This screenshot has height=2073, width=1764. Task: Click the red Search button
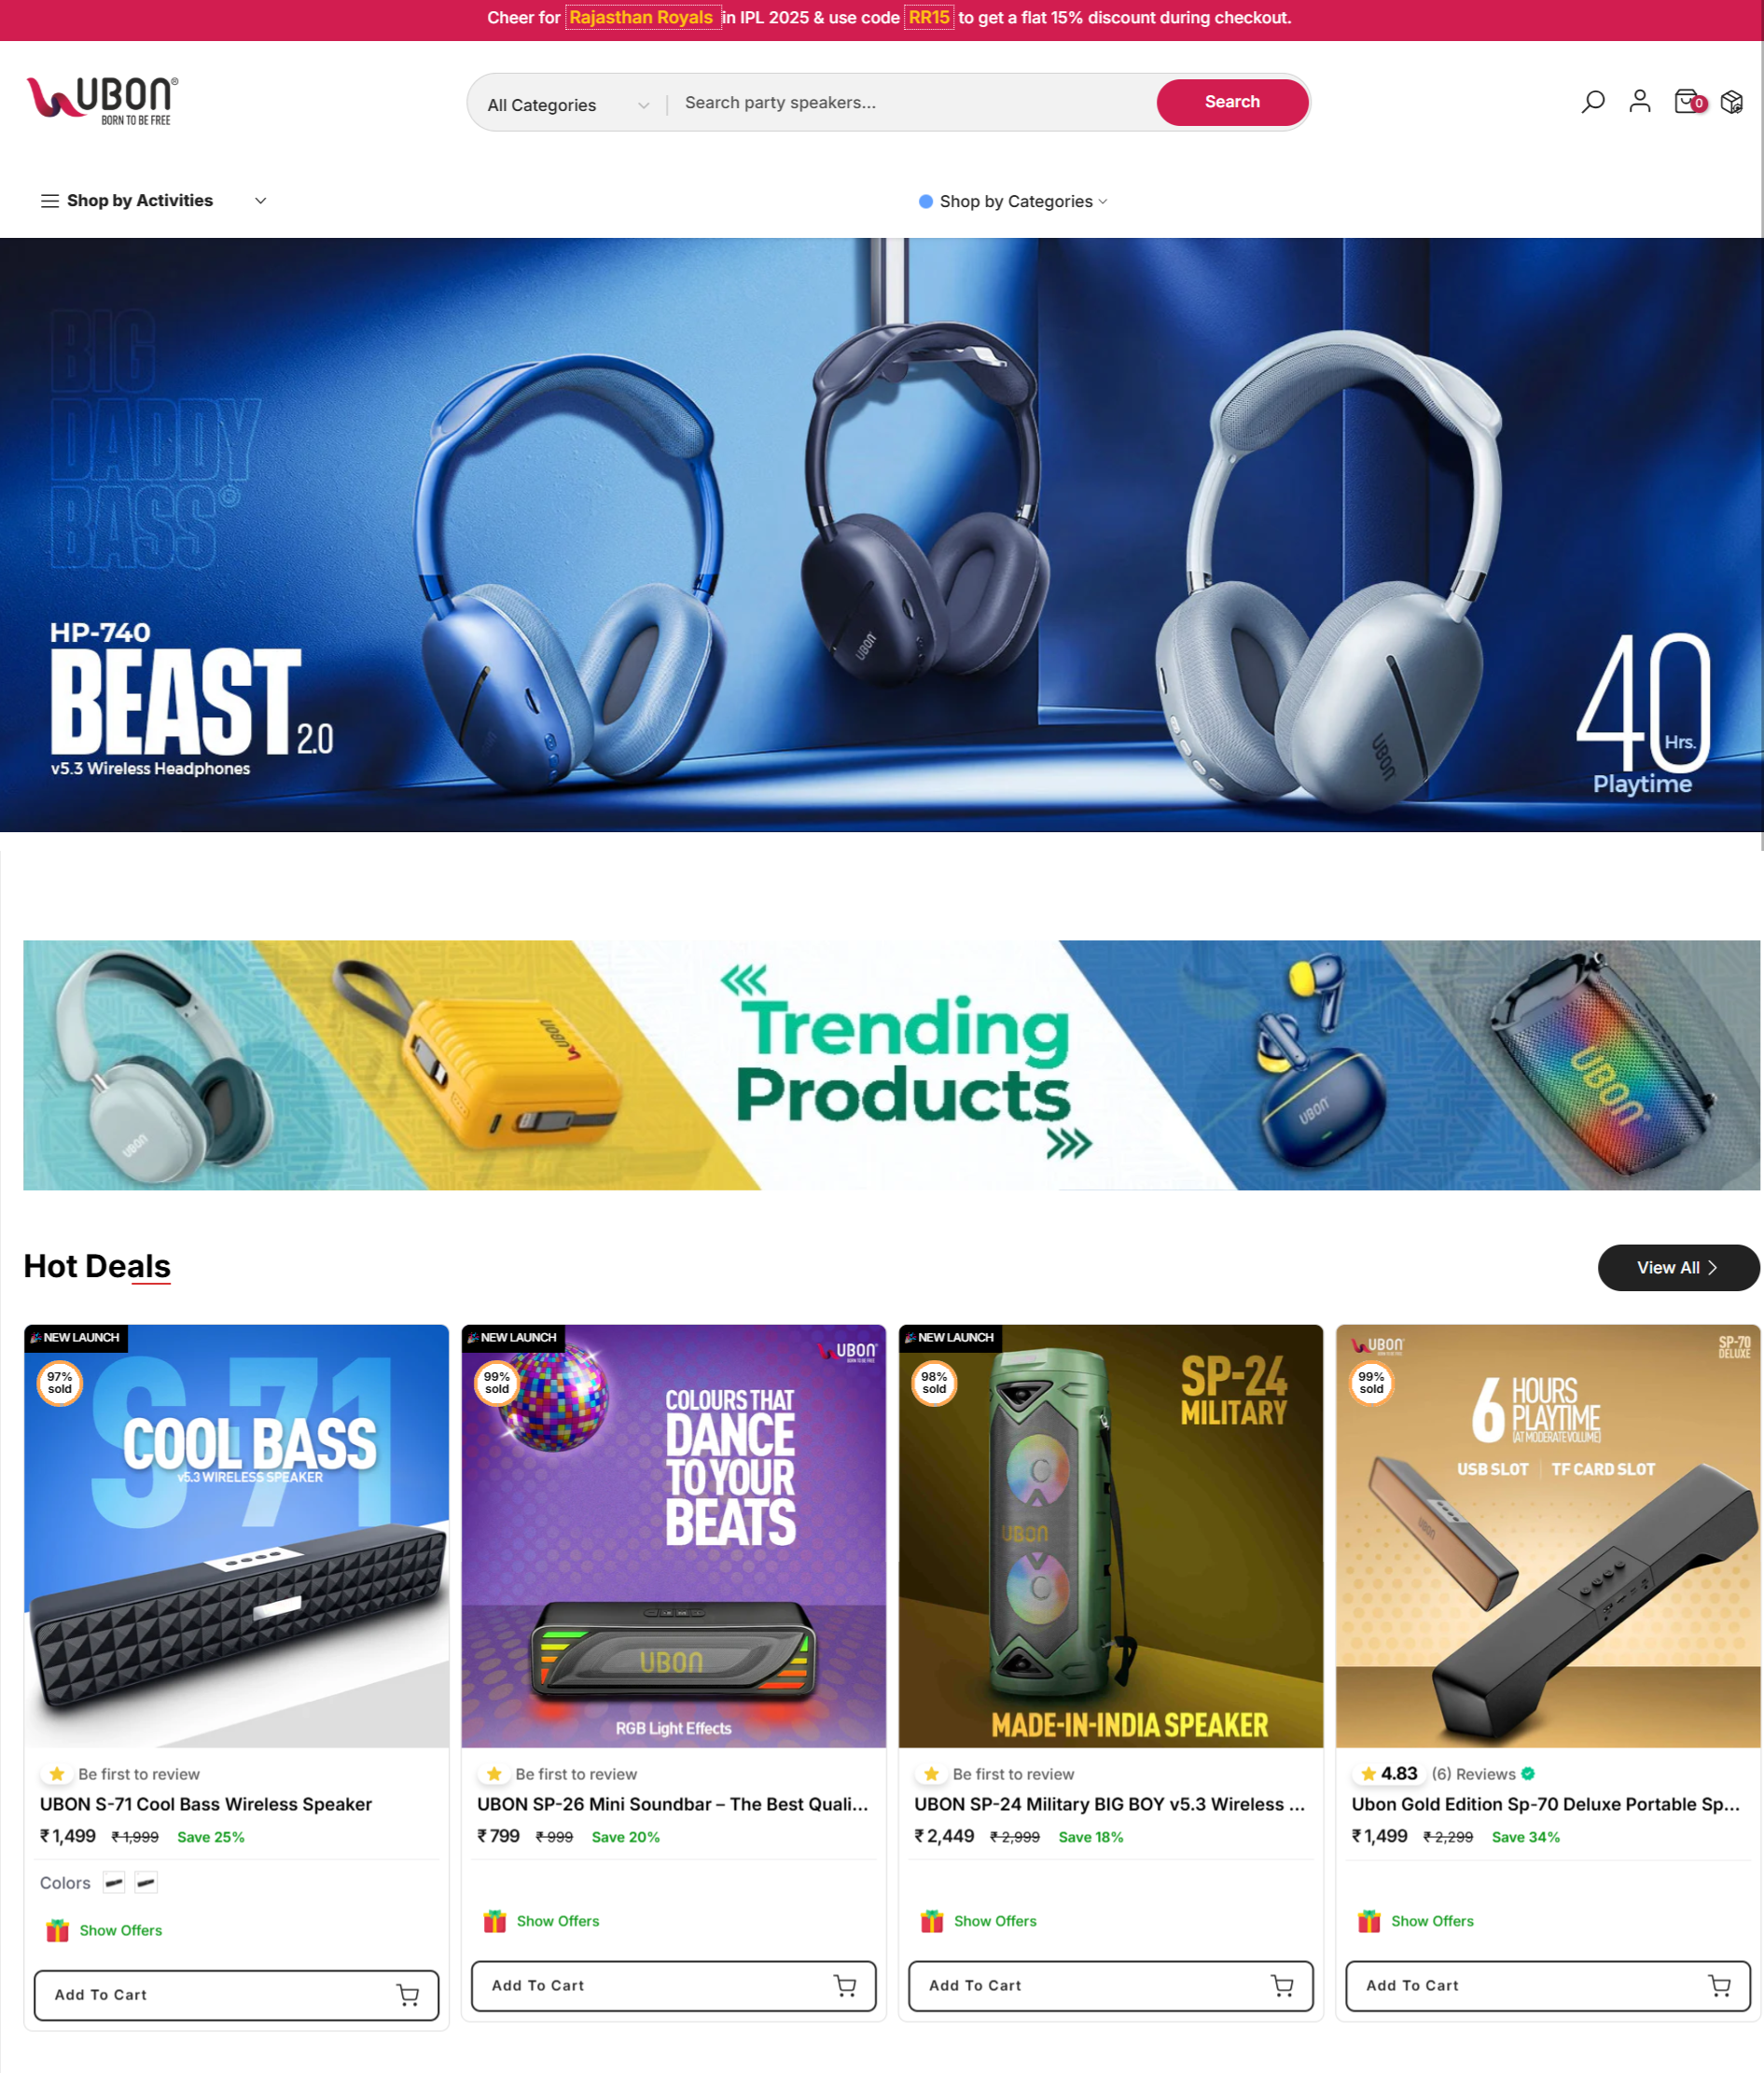(x=1232, y=102)
